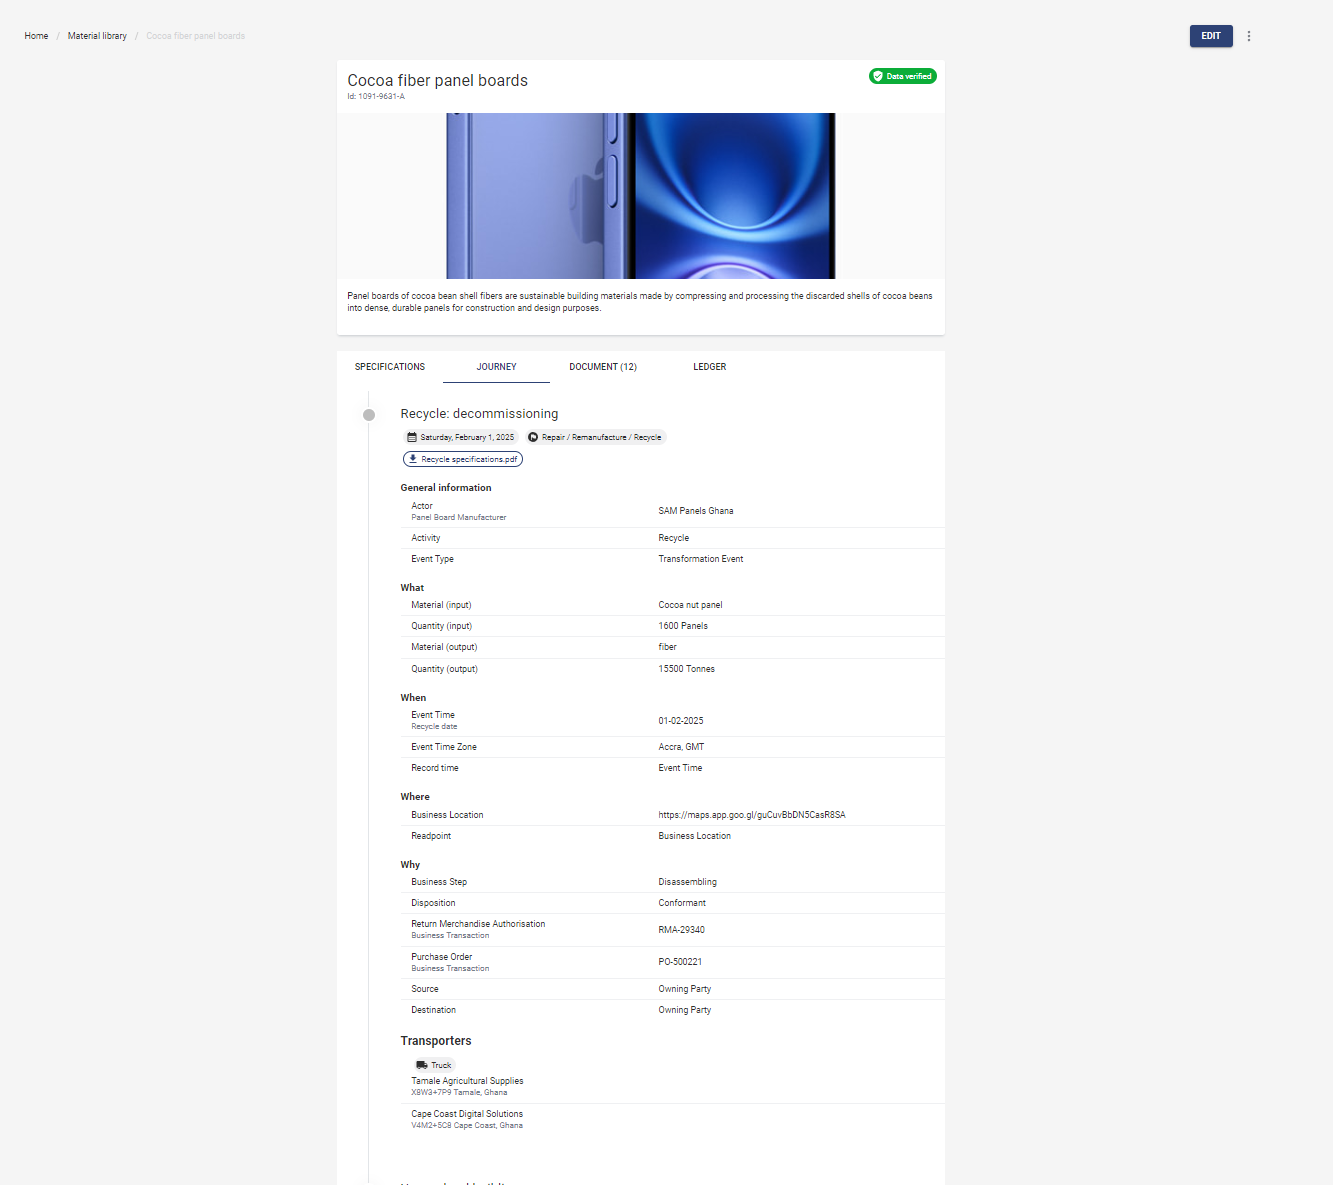Select the 1600 Panels quantity value
The image size is (1333, 1185).
pos(683,626)
